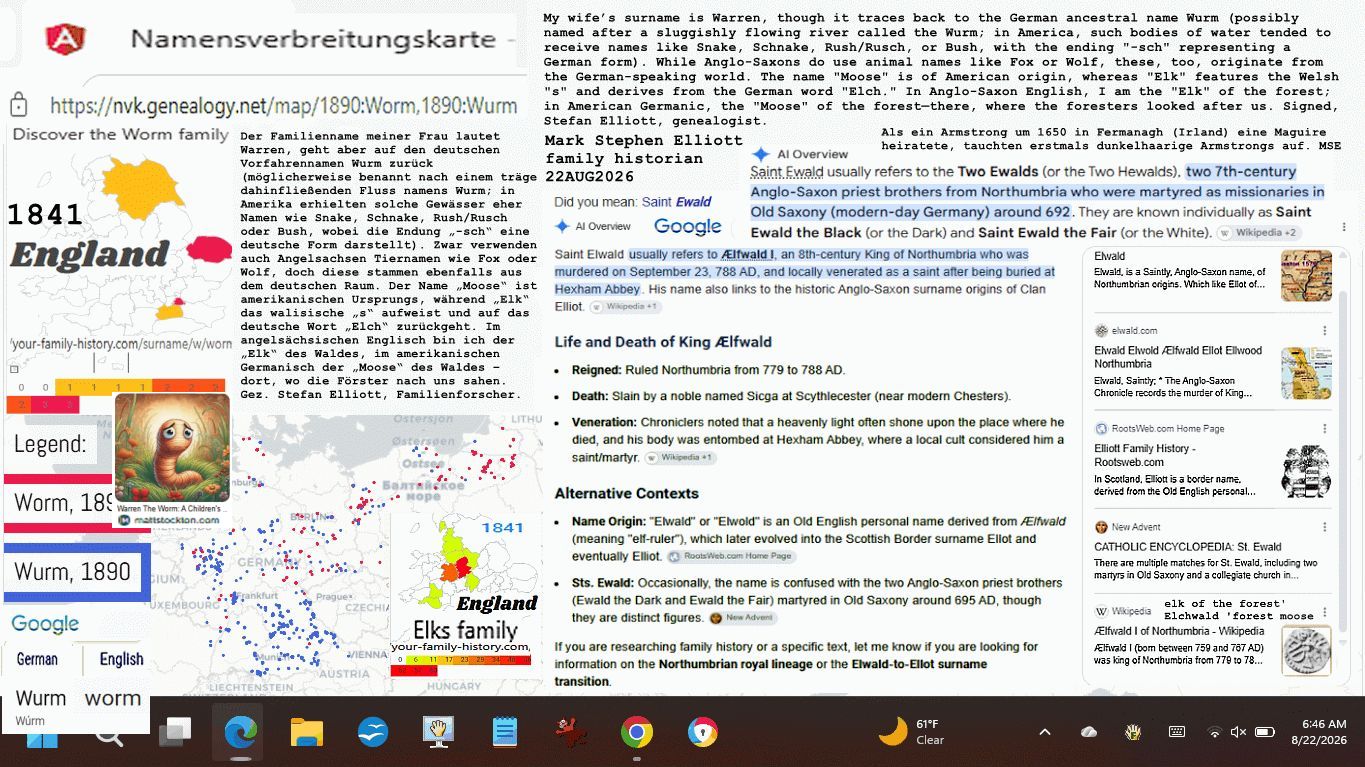Click the blue "Wurm, 1890" legend entry
Image resolution: width=1365 pixels, height=767 pixels.
(77, 572)
